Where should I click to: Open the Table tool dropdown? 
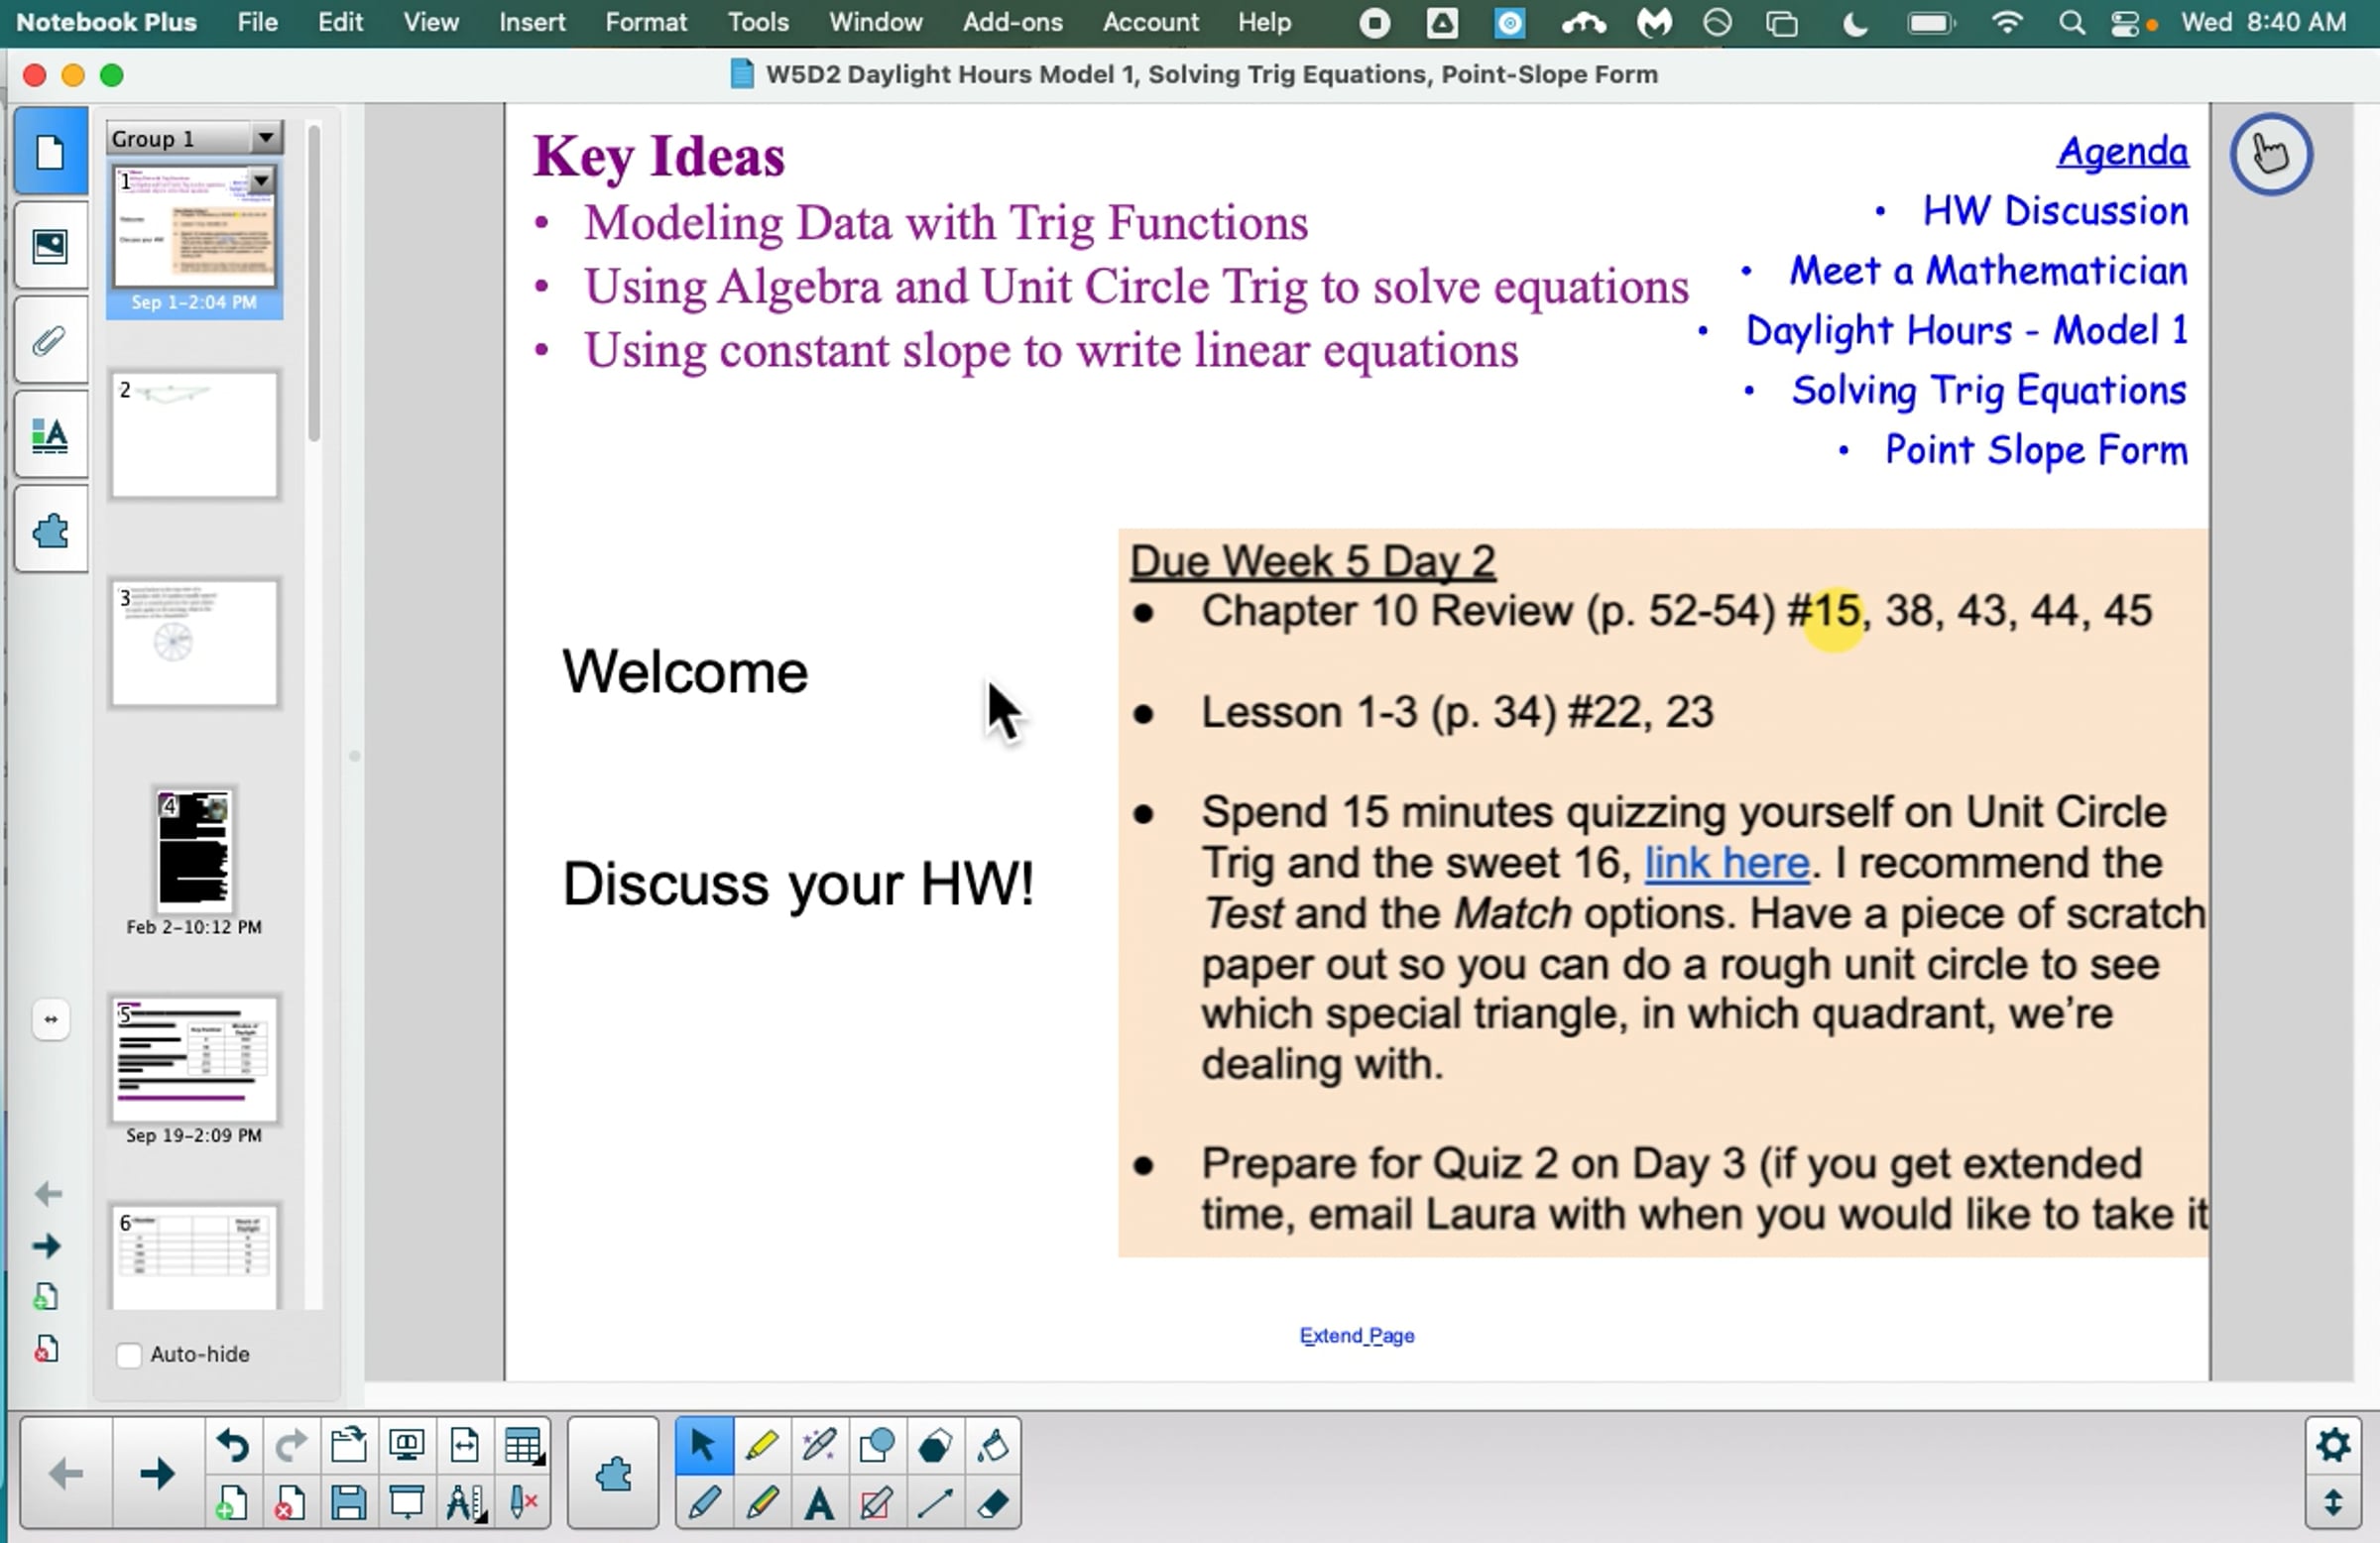pos(523,1445)
